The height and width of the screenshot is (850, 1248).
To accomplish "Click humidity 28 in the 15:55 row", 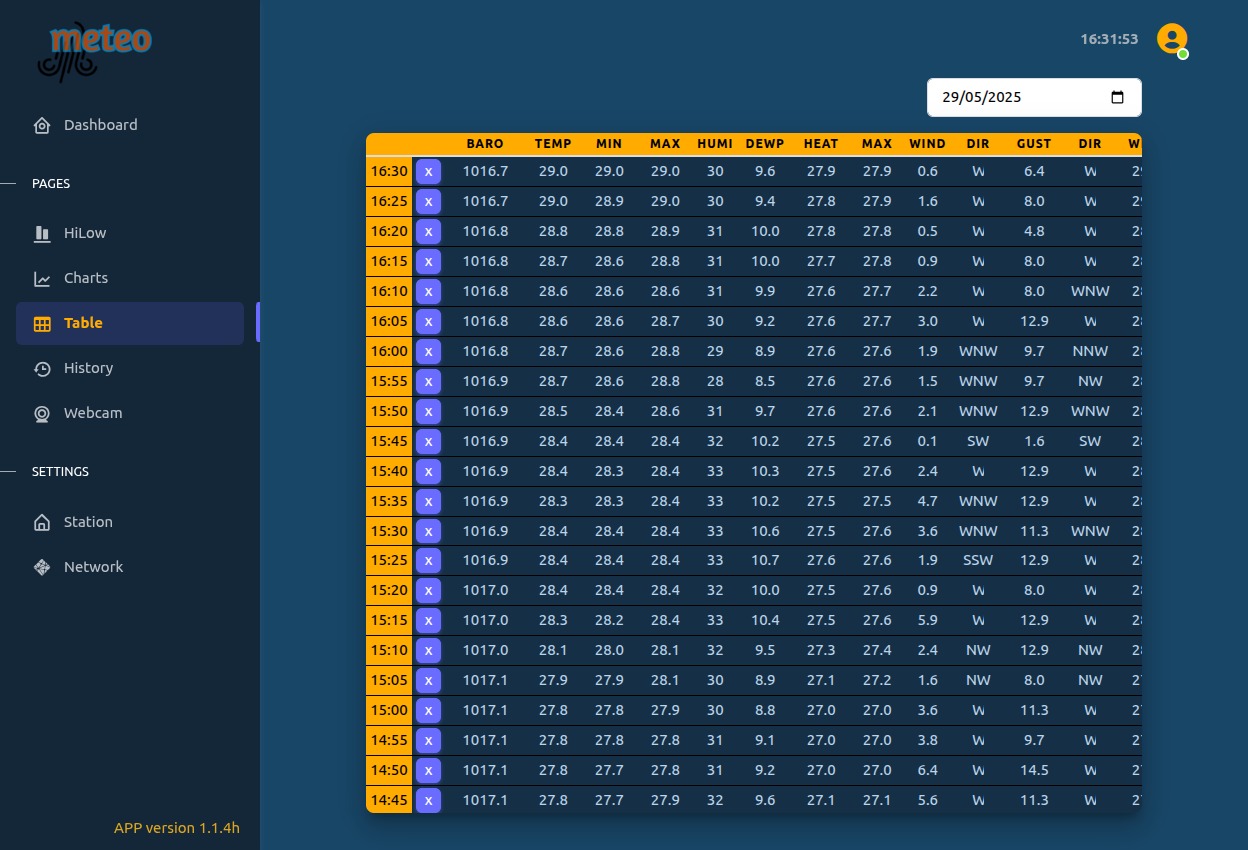I will 715,381.
